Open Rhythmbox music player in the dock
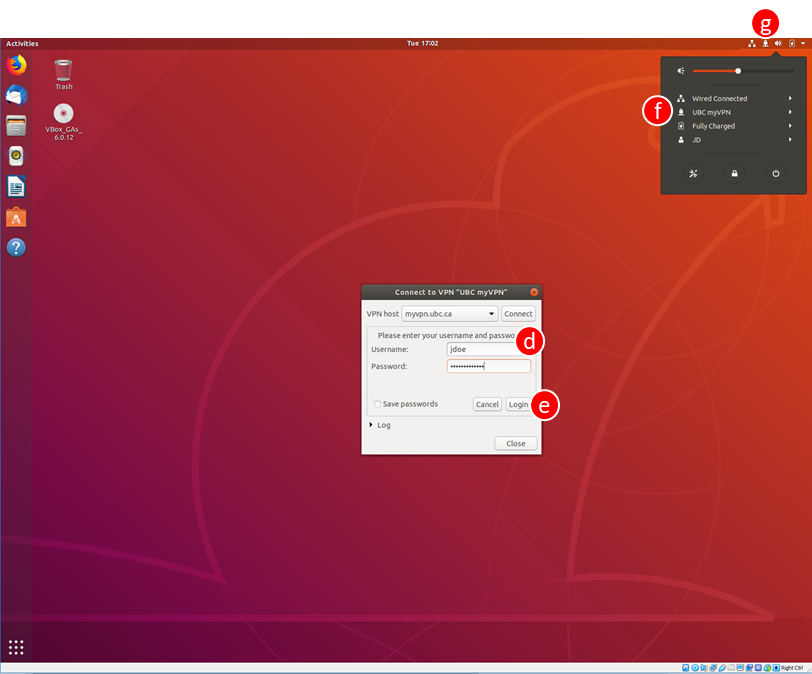812x674 pixels. click(x=16, y=156)
